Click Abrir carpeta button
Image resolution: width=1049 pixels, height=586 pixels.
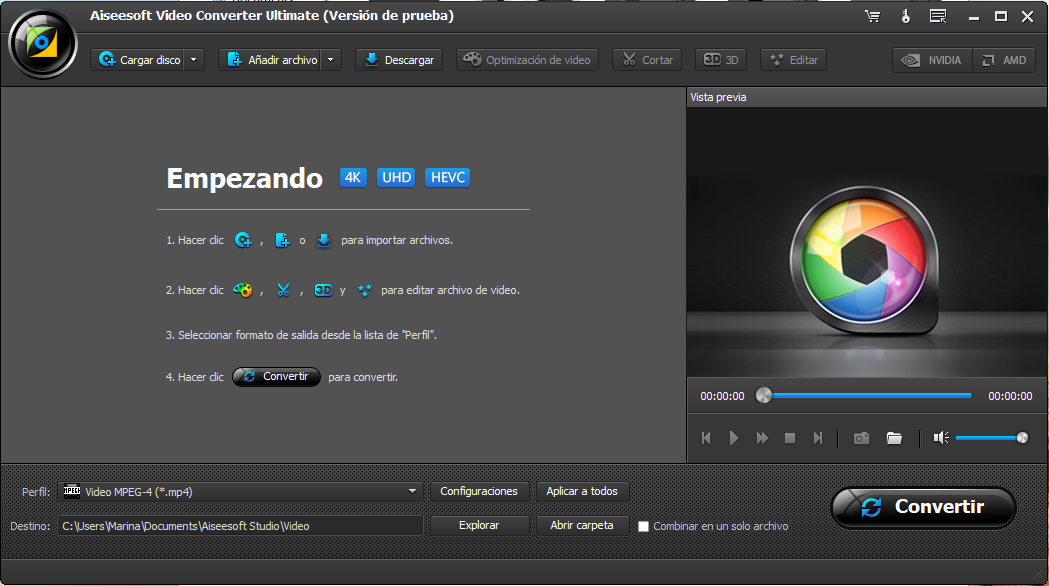coord(582,525)
